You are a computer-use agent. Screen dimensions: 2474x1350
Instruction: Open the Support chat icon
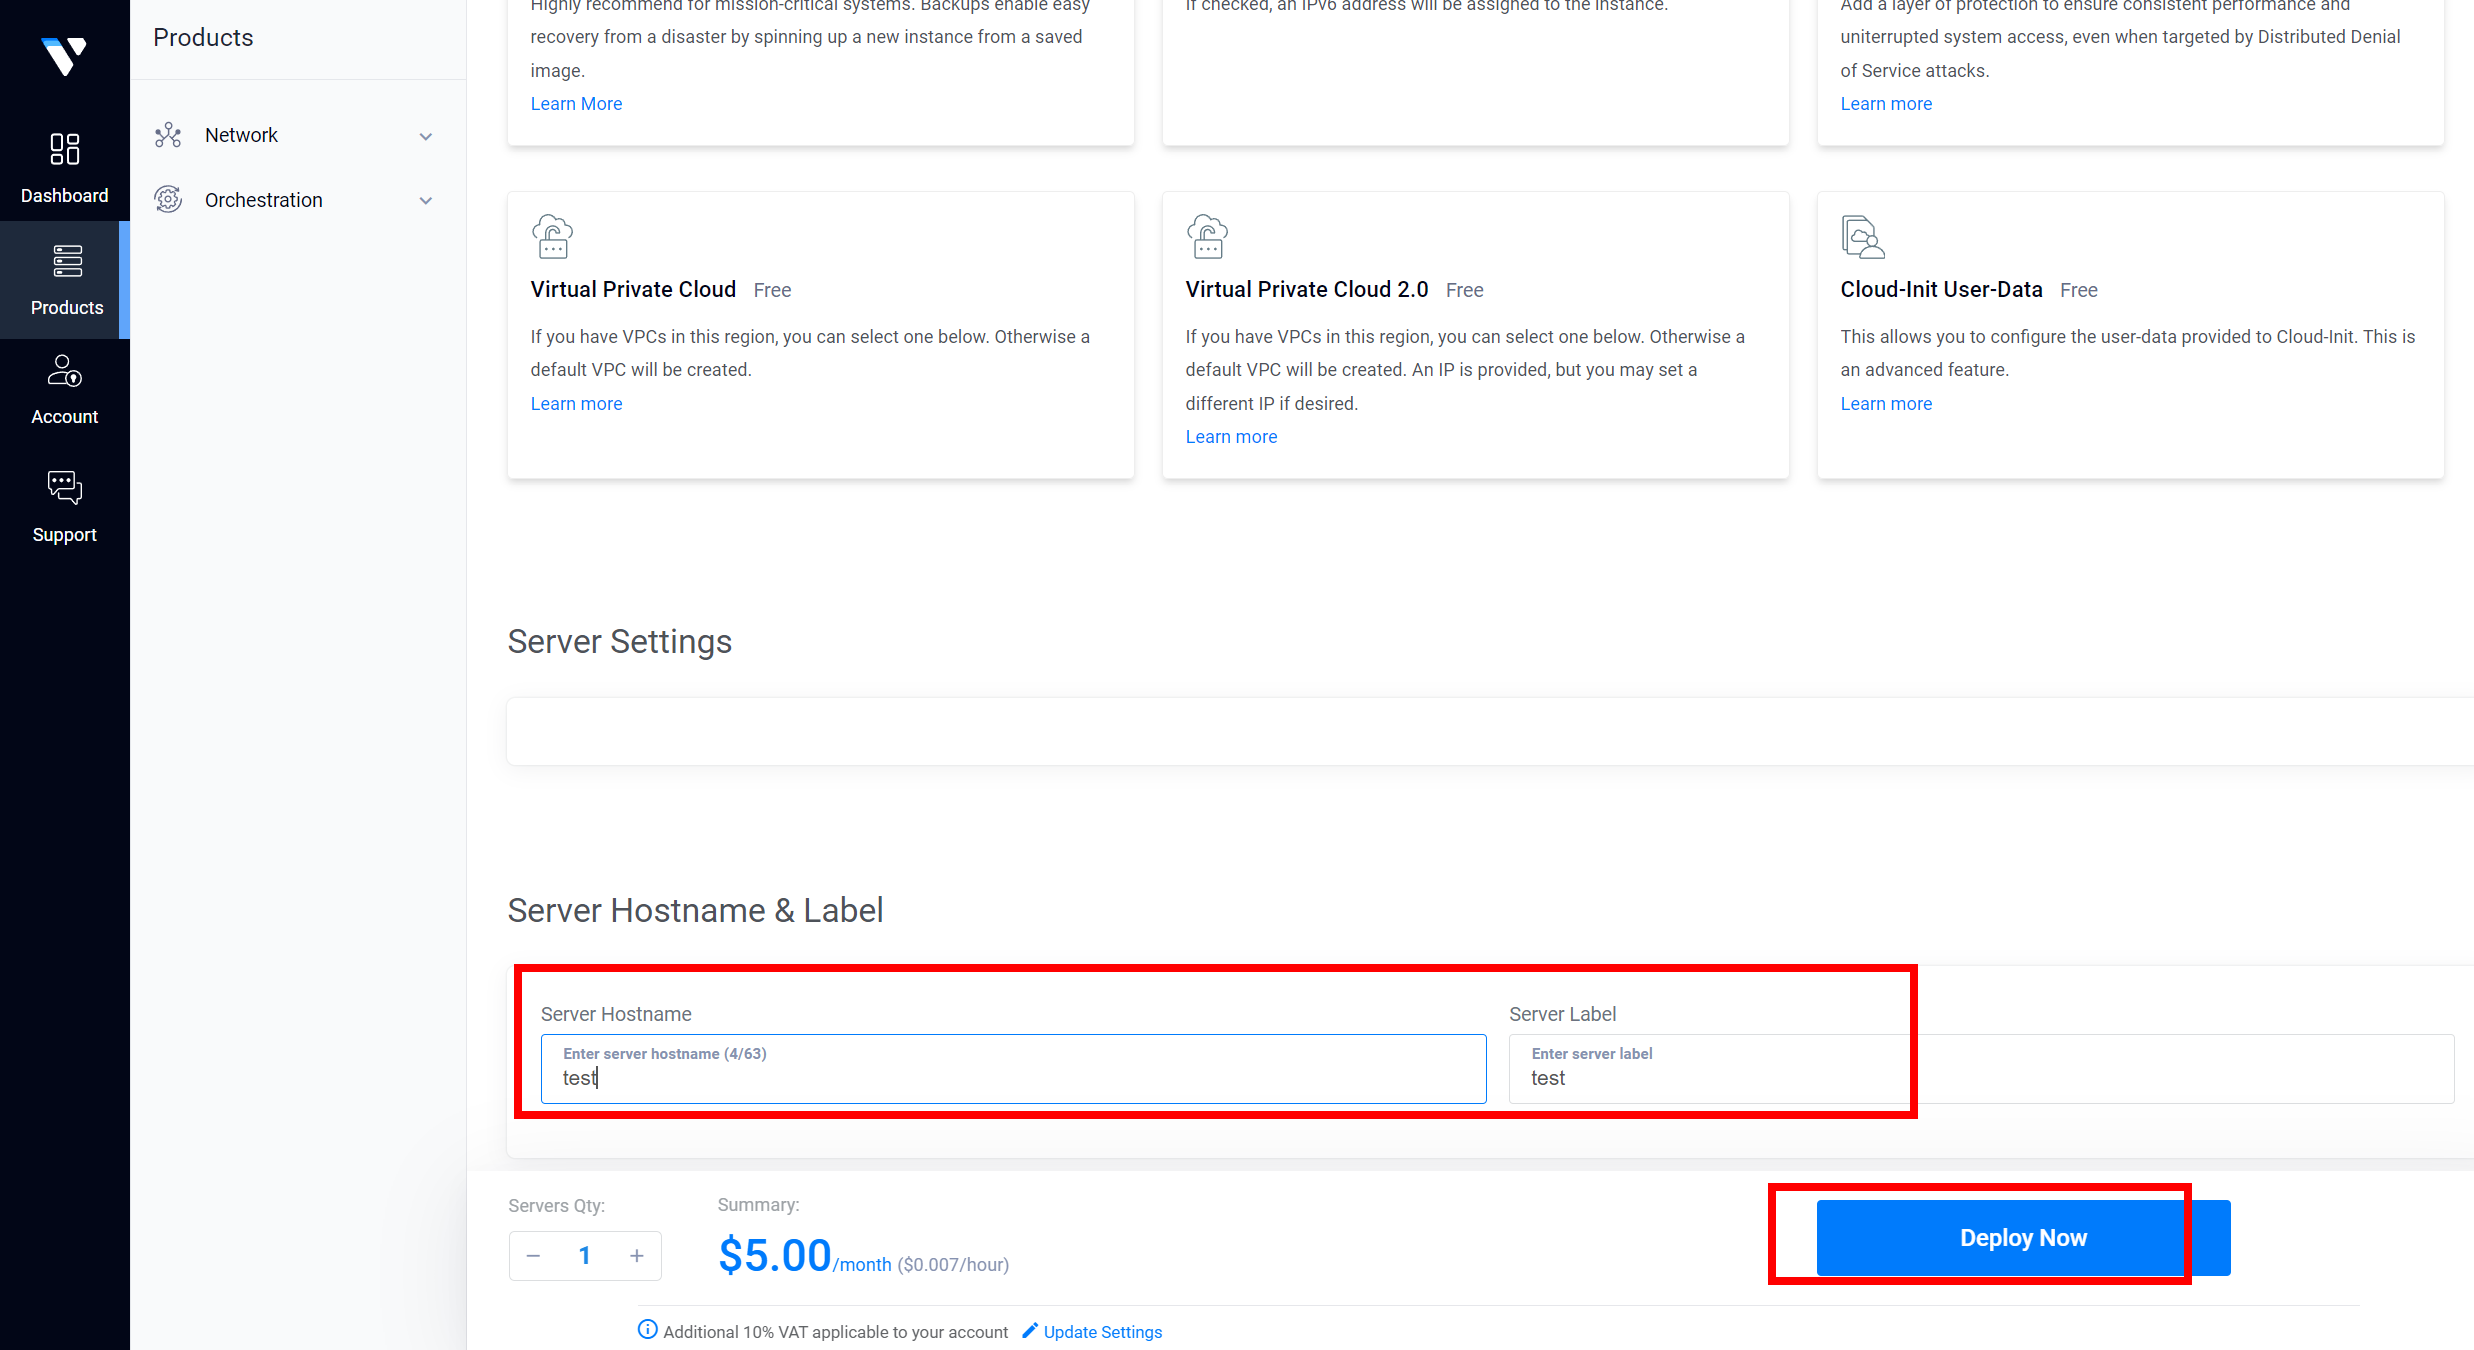64,487
